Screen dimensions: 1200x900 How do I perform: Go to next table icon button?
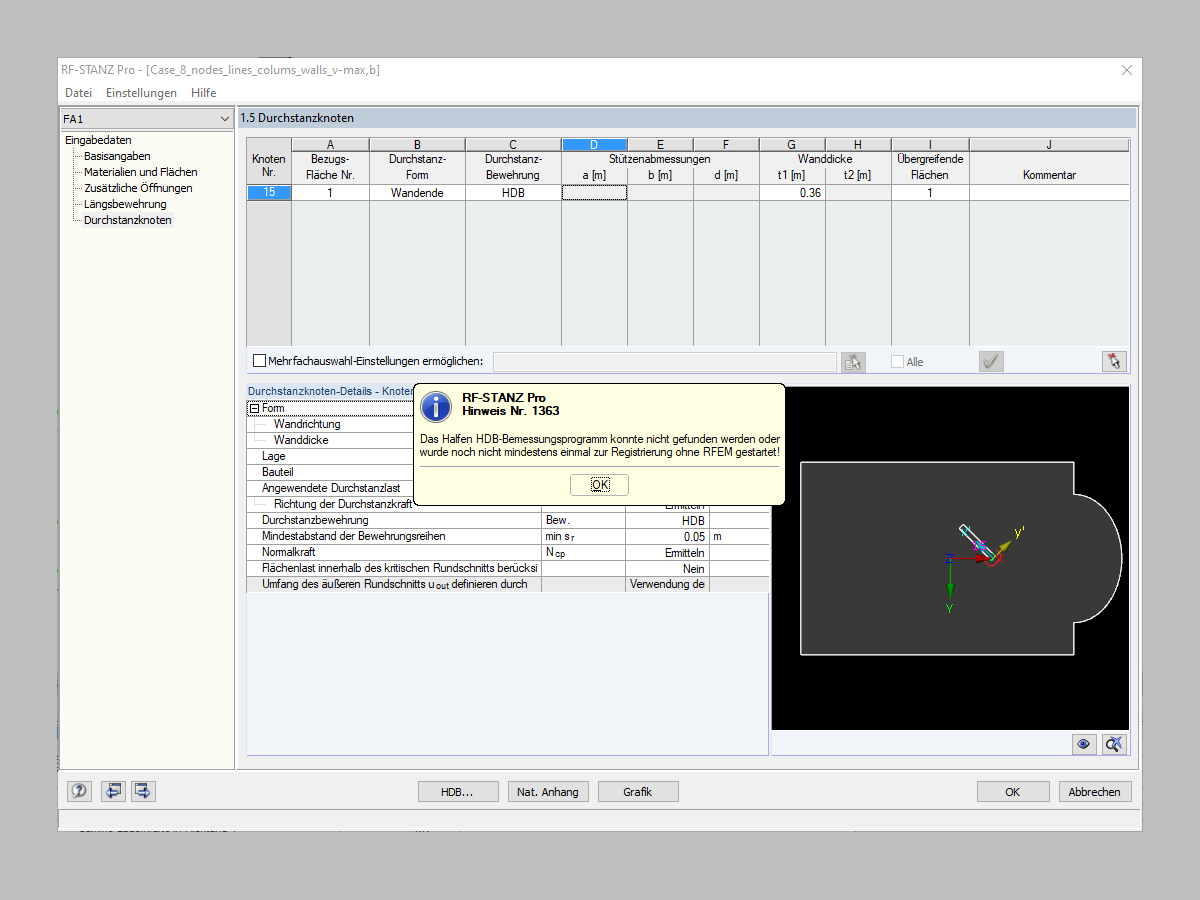[143, 791]
